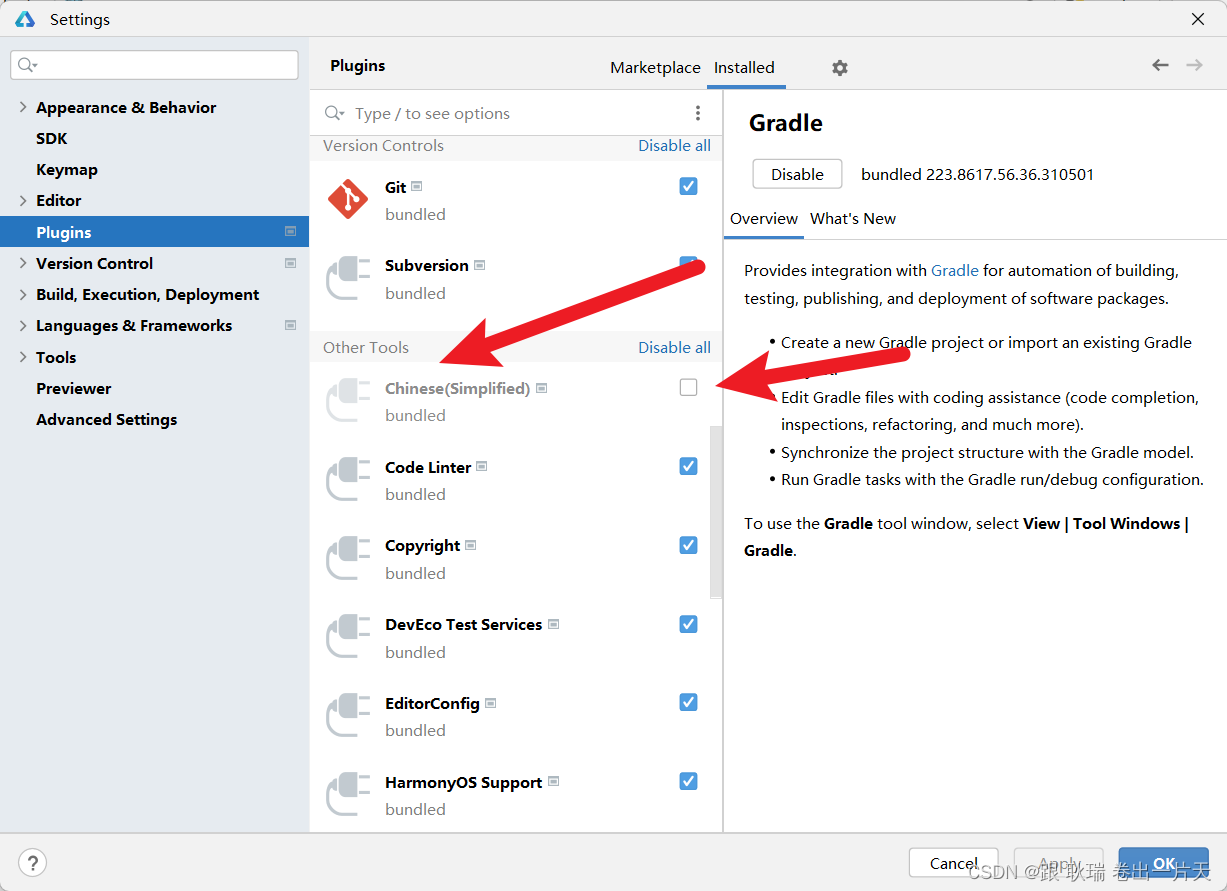Click the magnifier icon in plugin filter field
Screen dimensions: 1227x891
coord(334,114)
